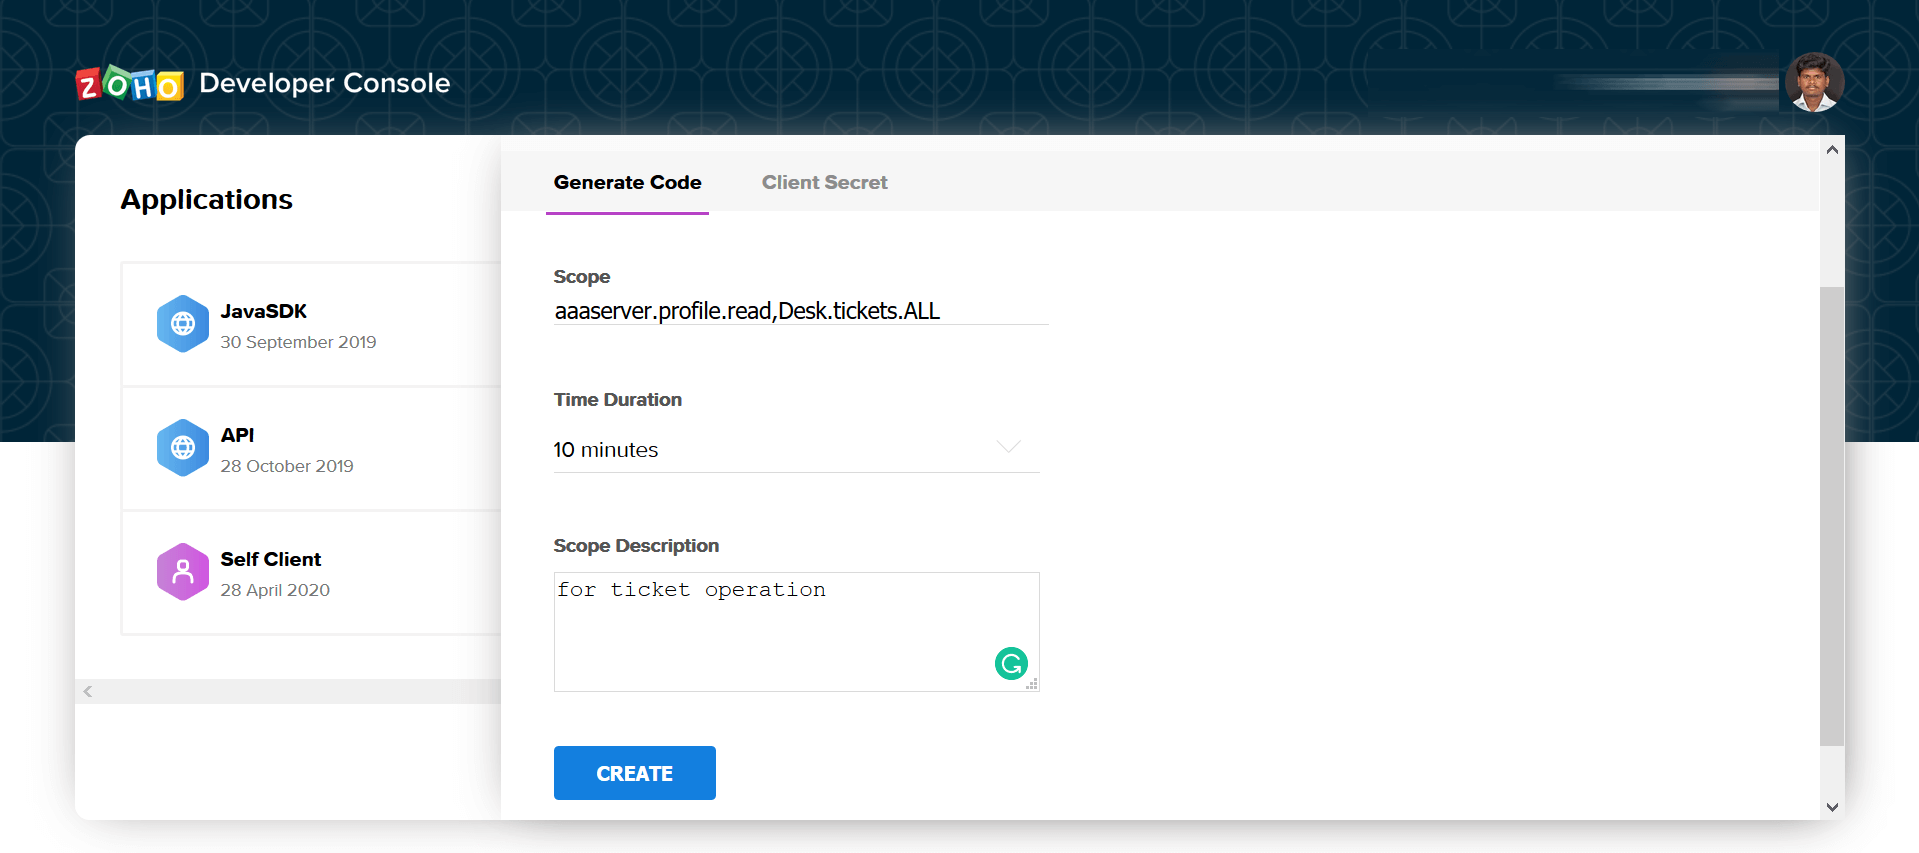The width and height of the screenshot is (1919, 853).
Task: Click the left arrow of horizontal scrollbar
Action: coord(88,691)
